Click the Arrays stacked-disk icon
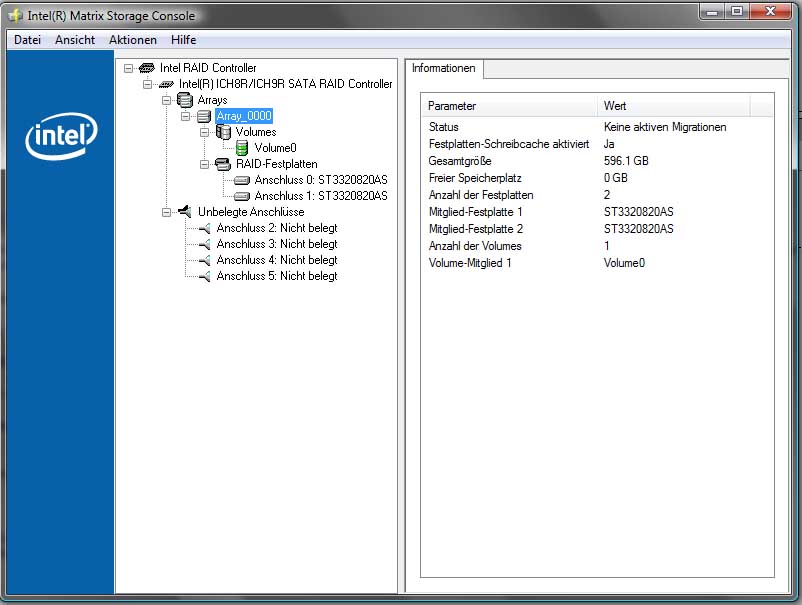802x605 pixels. [x=185, y=100]
